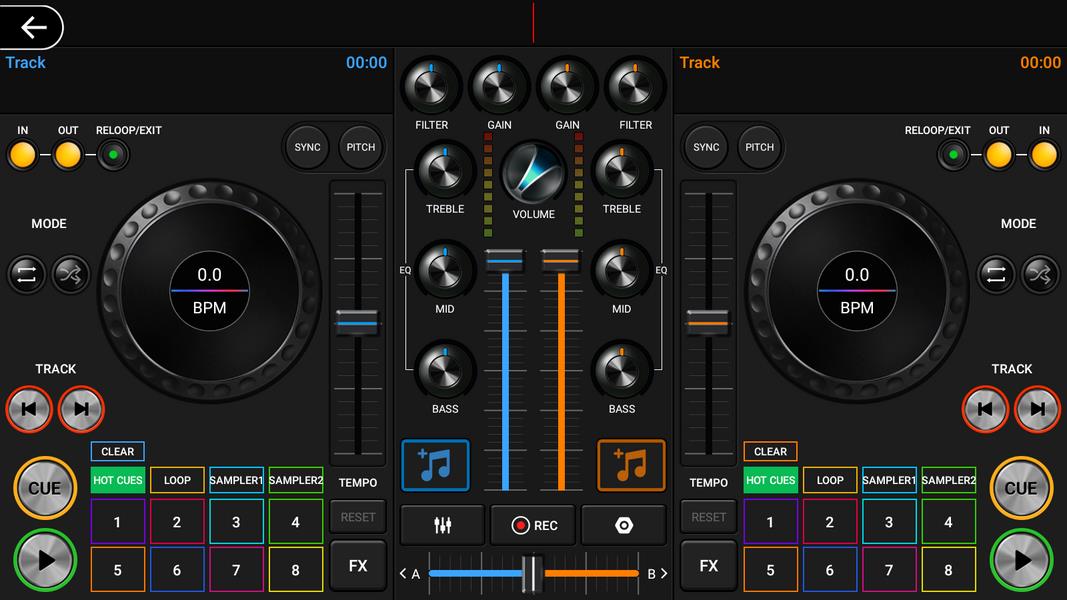The width and height of the screenshot is (1067, 600).
Task: Click the left deck tempo slider handle
Action: [357, 323]
